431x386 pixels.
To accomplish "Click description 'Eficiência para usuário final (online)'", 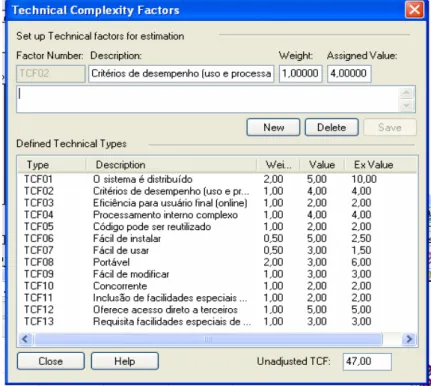I will point(170,203).
